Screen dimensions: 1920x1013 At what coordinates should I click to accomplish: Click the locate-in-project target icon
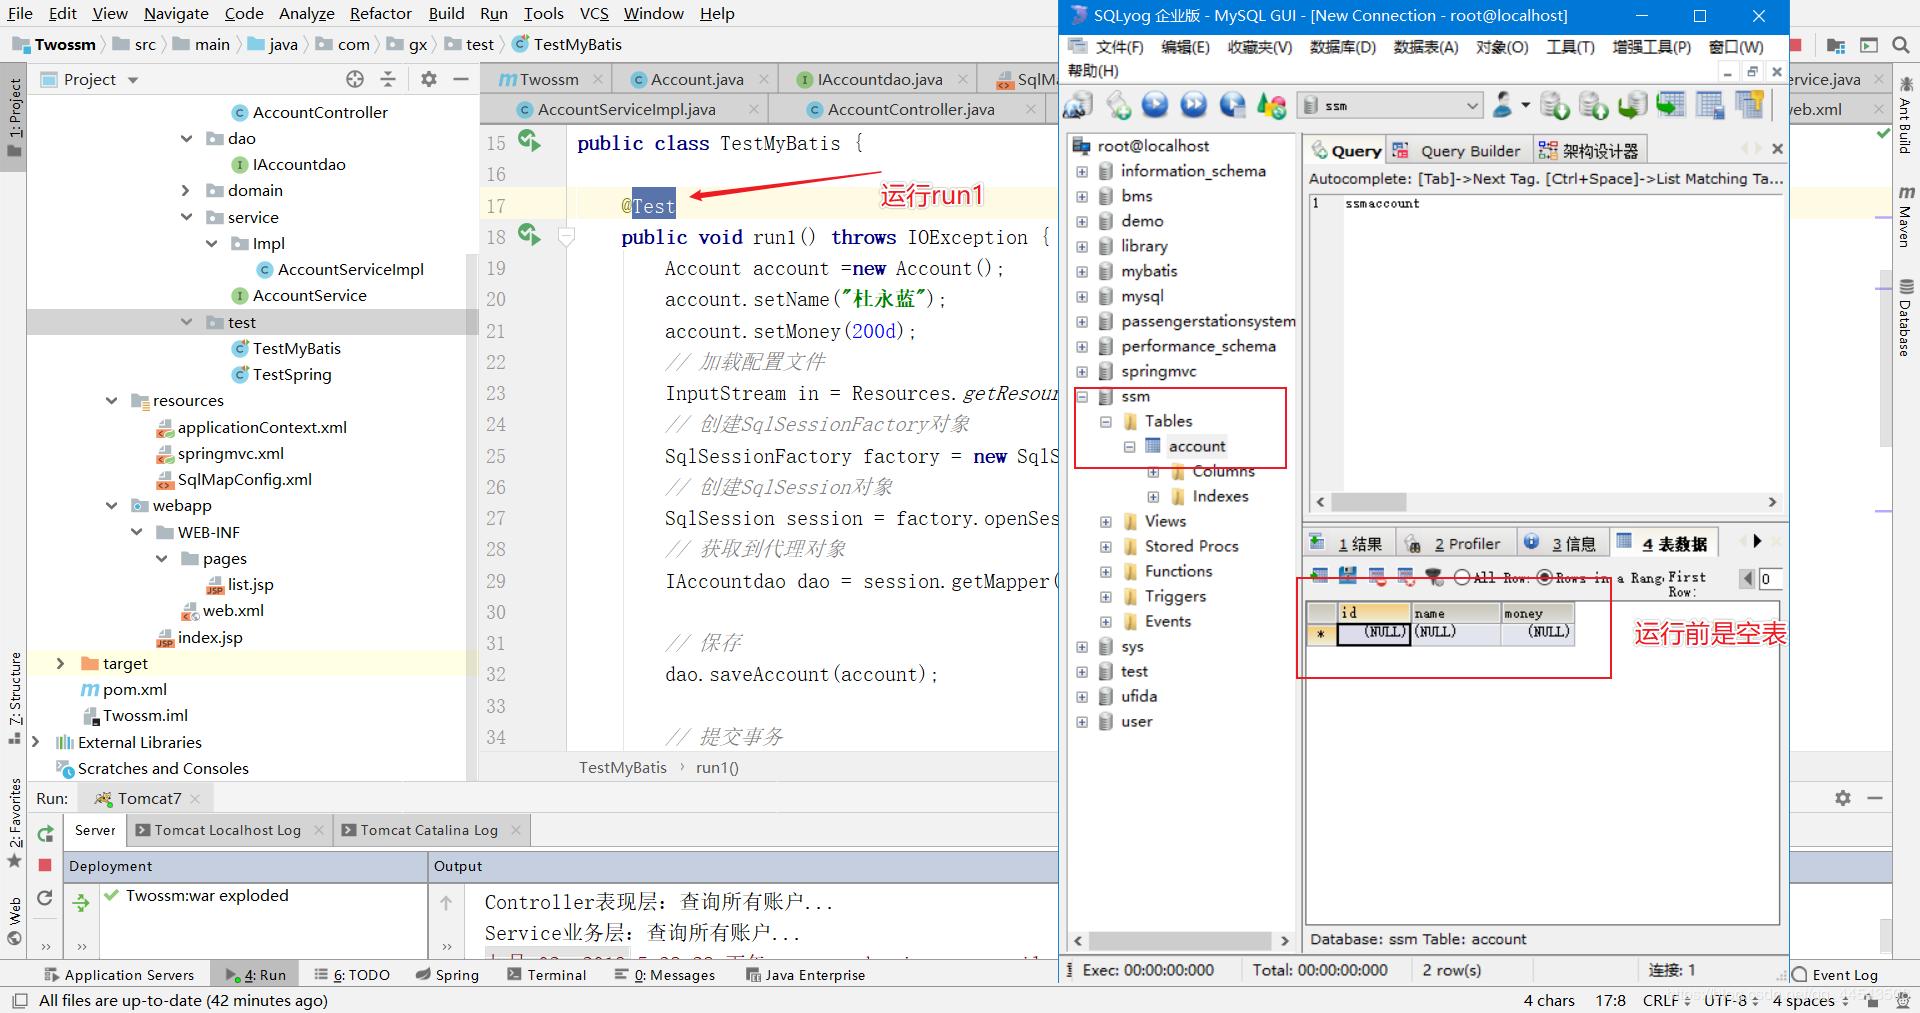click(x=355, y=79)
